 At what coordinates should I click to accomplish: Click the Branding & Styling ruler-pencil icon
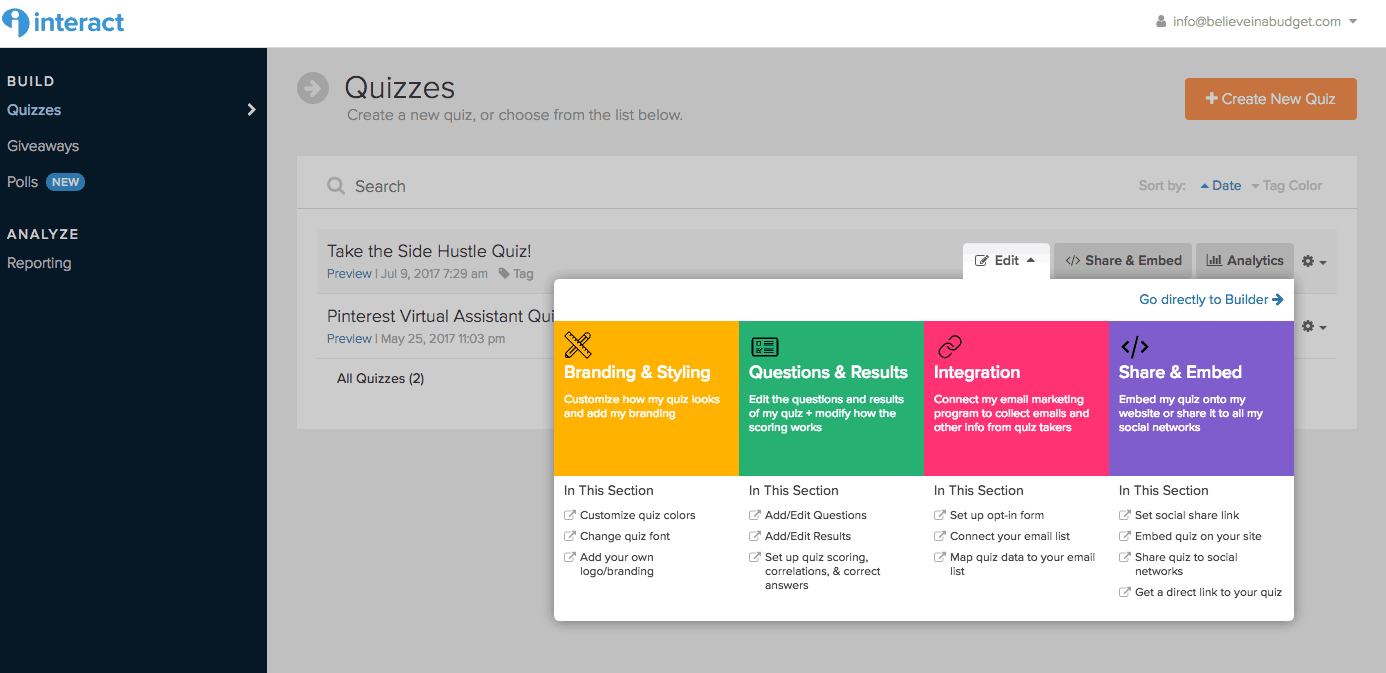pos(578,345)
